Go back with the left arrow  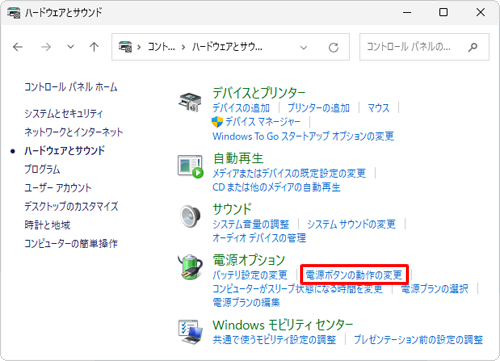(18, 47)
